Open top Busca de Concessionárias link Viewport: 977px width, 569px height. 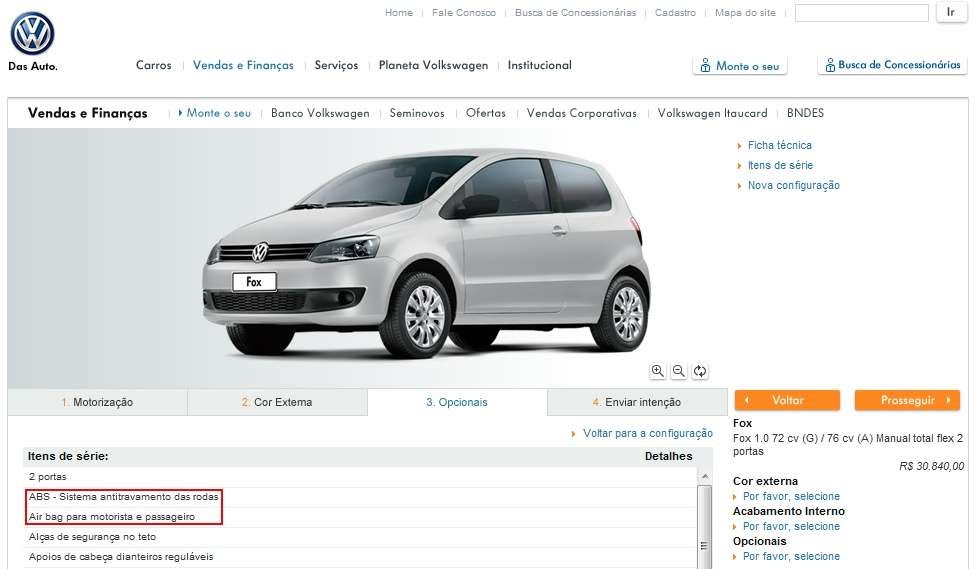click(575, 12)
